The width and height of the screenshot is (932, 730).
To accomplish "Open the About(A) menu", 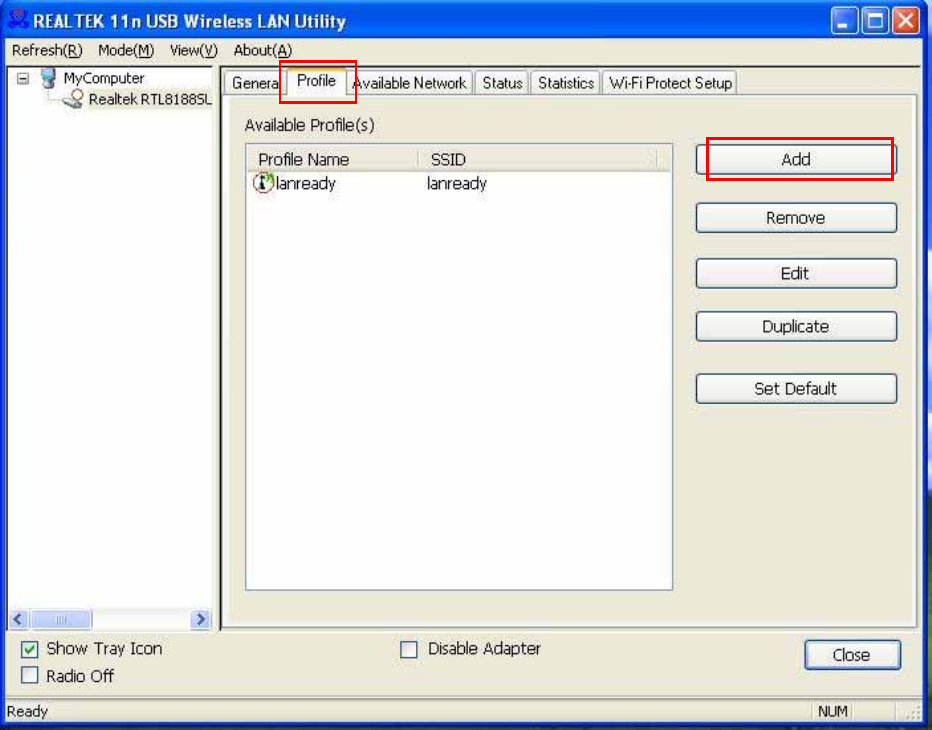I will (263, 51).
